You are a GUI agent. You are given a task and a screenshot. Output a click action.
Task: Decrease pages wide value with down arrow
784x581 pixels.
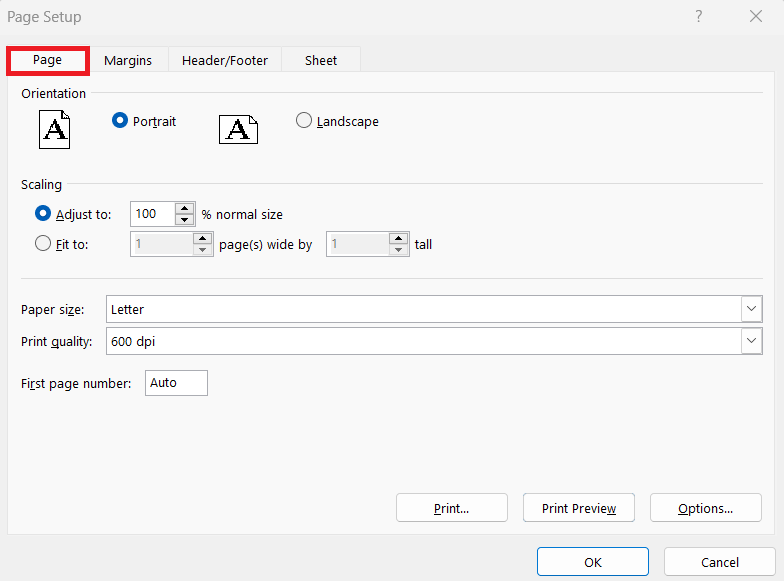pyautogui.click(x=202, y=250)
